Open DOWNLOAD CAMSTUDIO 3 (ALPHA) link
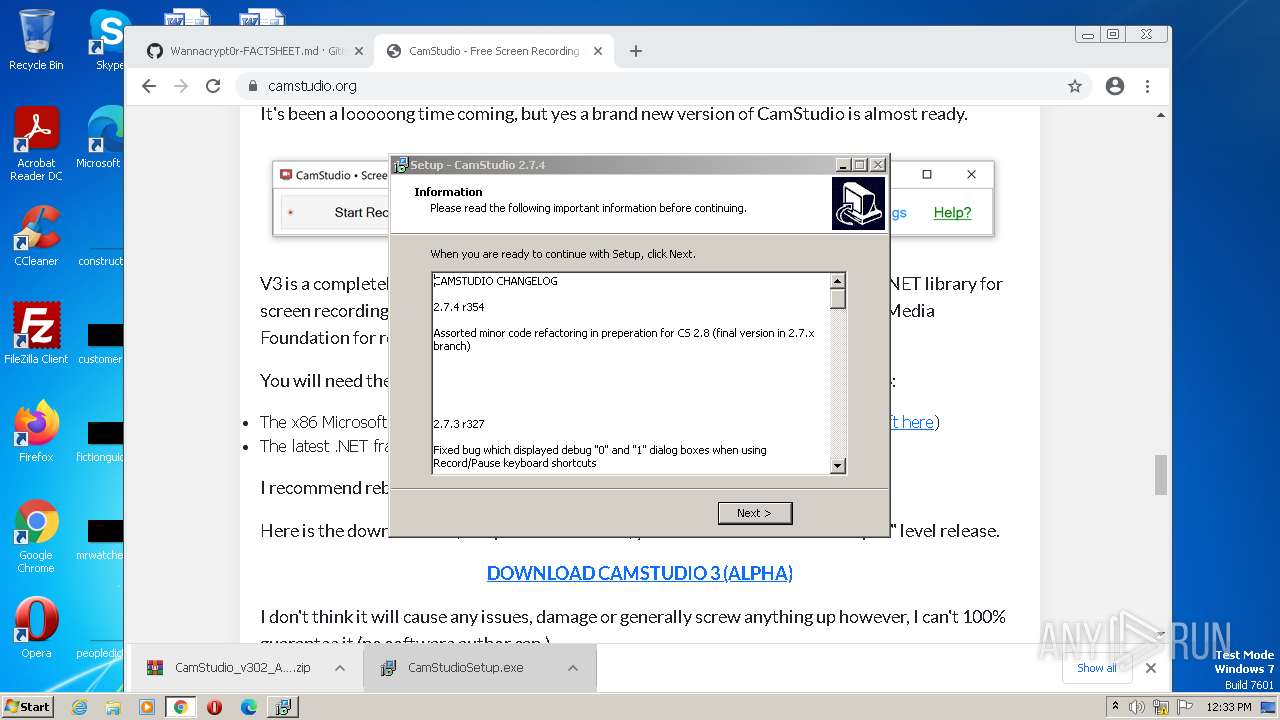 [x=640, y=573]
